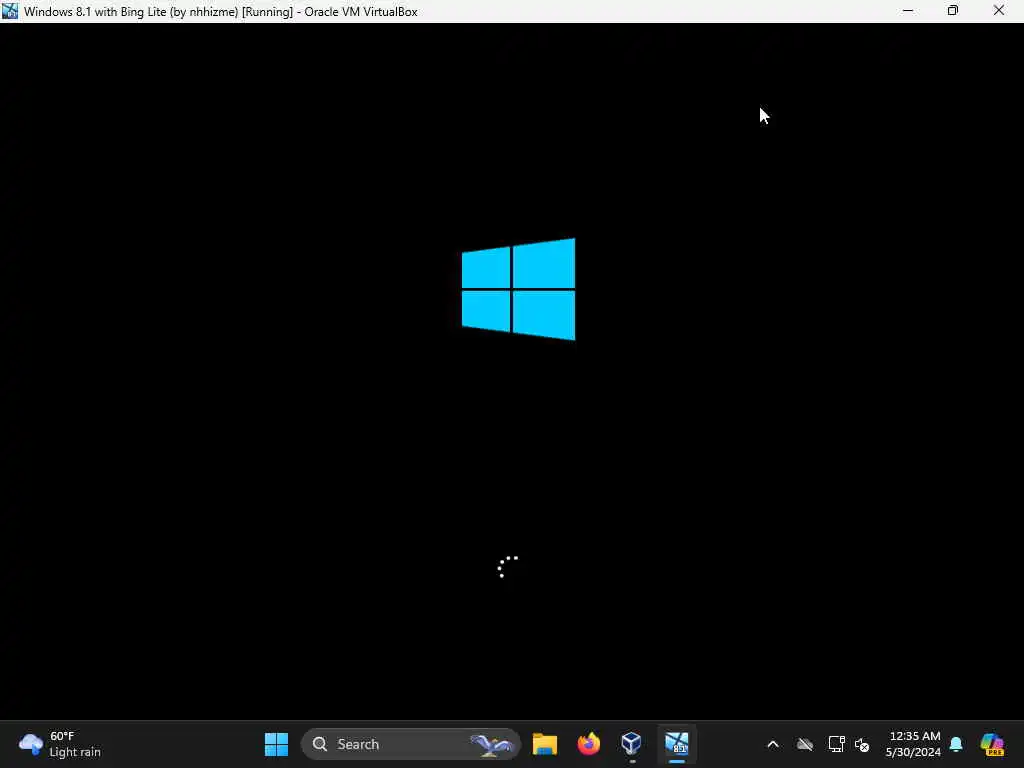This screenshot has height=768, width=1024.
Task: Click the taskbar Search box
Action: 410,744
